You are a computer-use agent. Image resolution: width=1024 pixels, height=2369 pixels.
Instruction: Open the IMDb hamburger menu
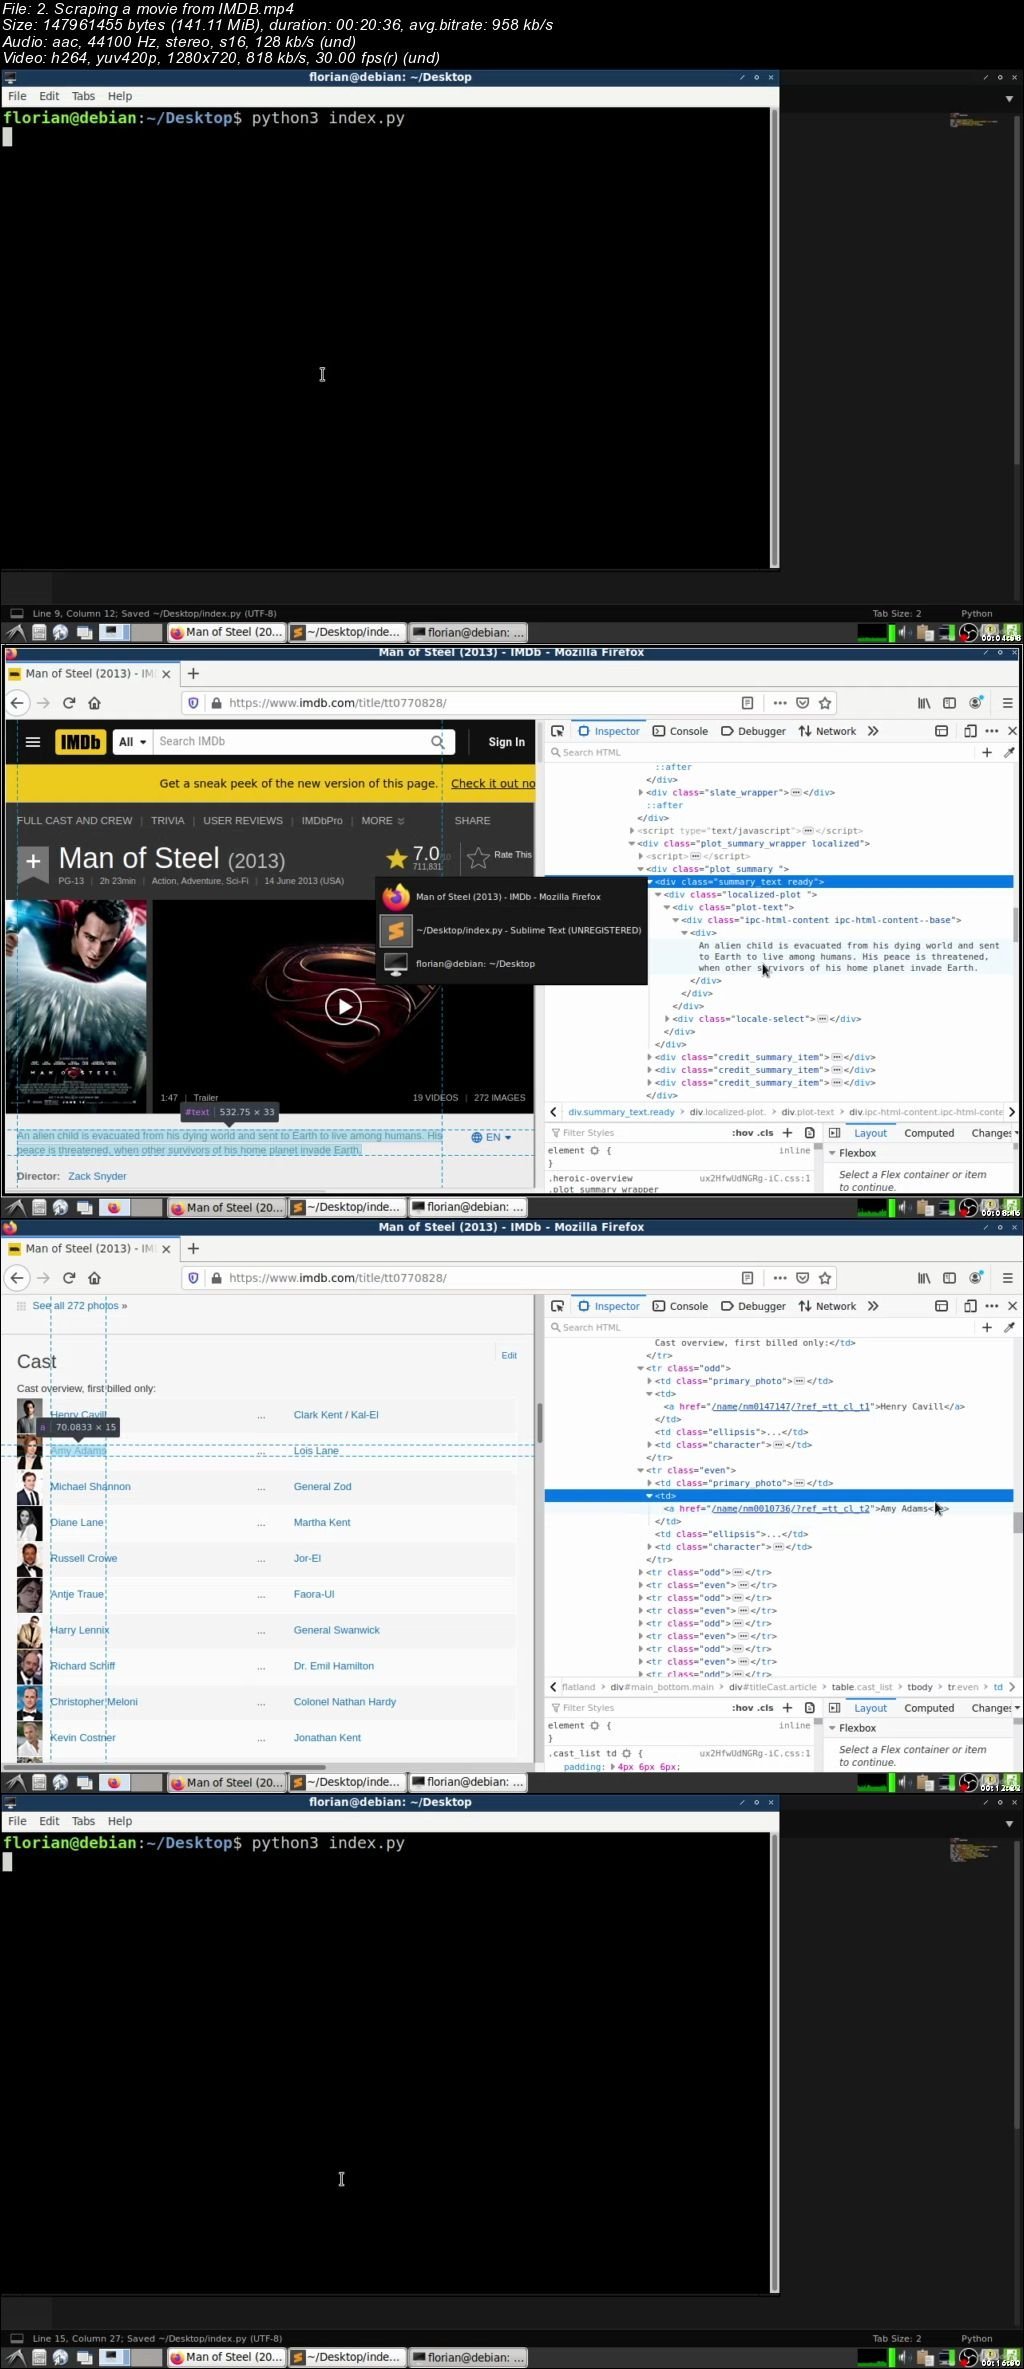click(x=33, y=742)
